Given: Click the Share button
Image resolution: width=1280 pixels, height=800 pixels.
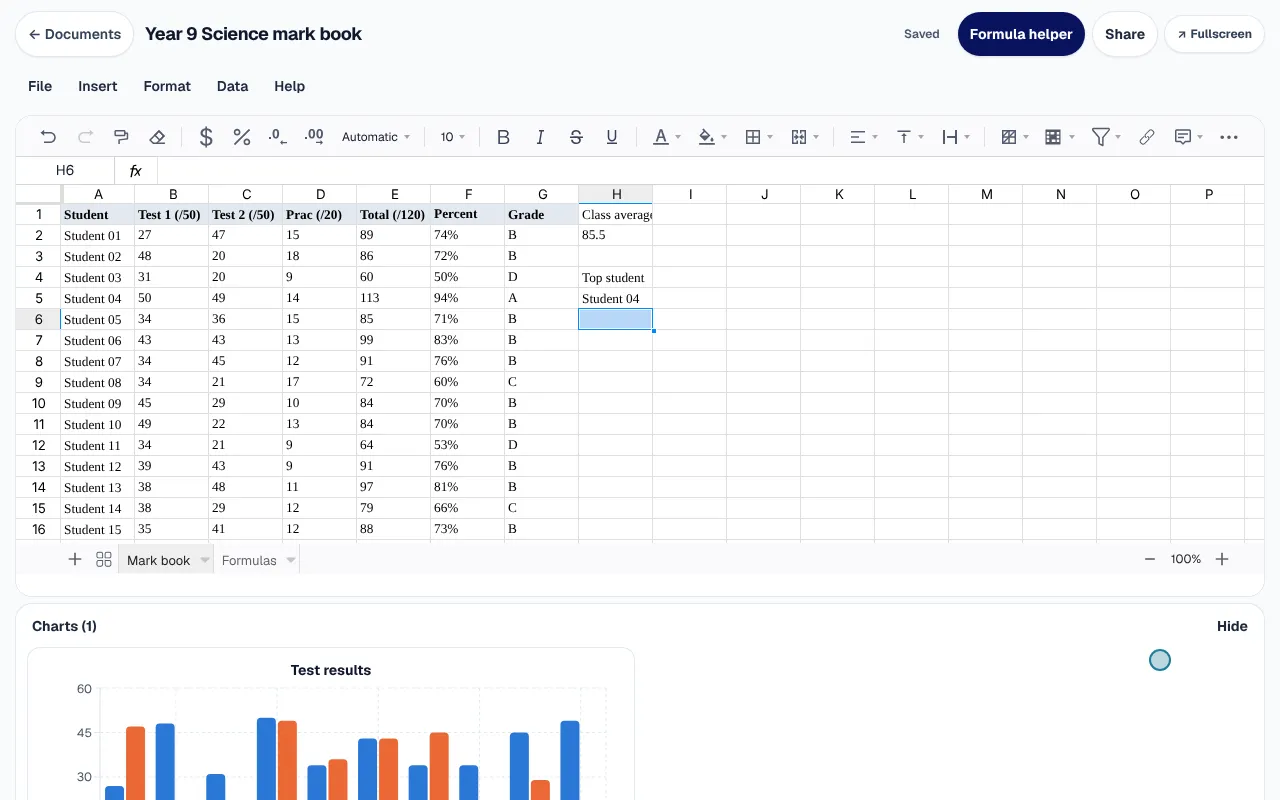Looking at the screenshot, I should [1125, 34].
